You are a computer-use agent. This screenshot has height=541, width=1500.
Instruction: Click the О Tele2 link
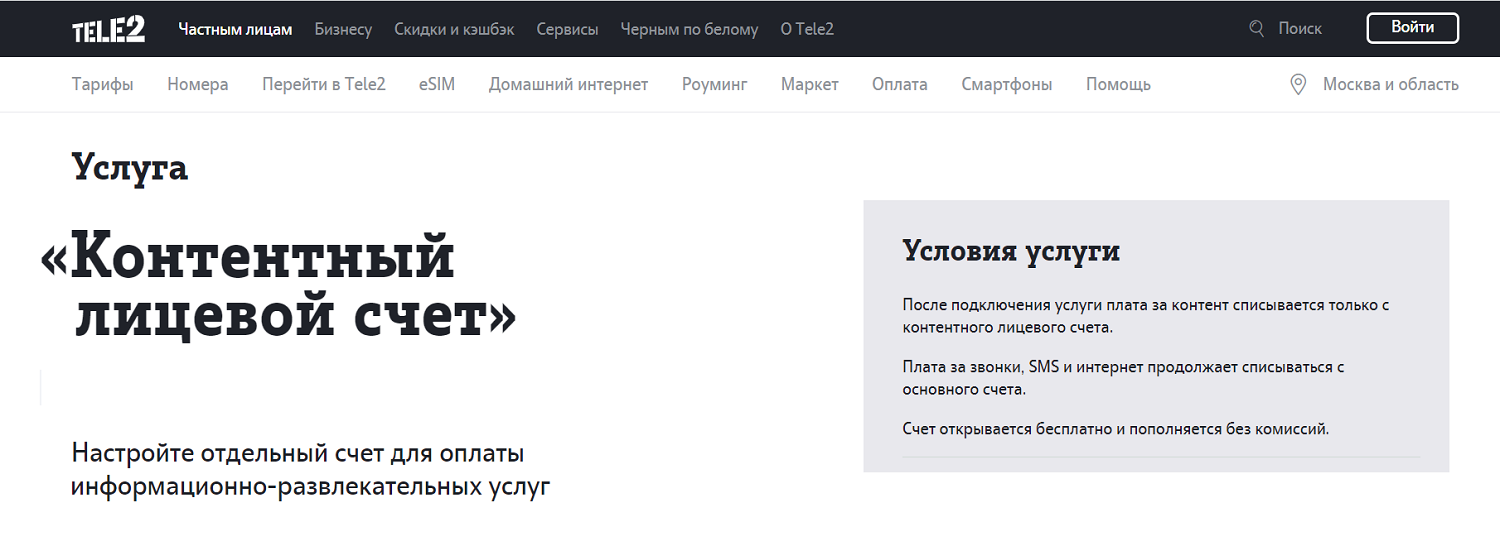point(807,29)
